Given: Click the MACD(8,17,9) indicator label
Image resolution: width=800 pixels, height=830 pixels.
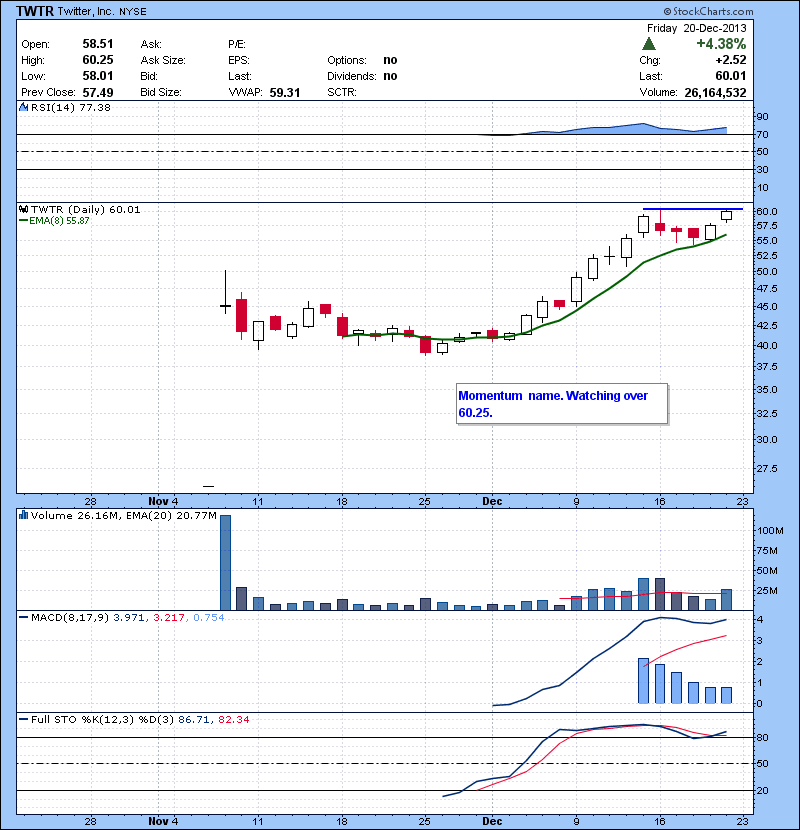Looking at the screenshot, I should [70, 617].
